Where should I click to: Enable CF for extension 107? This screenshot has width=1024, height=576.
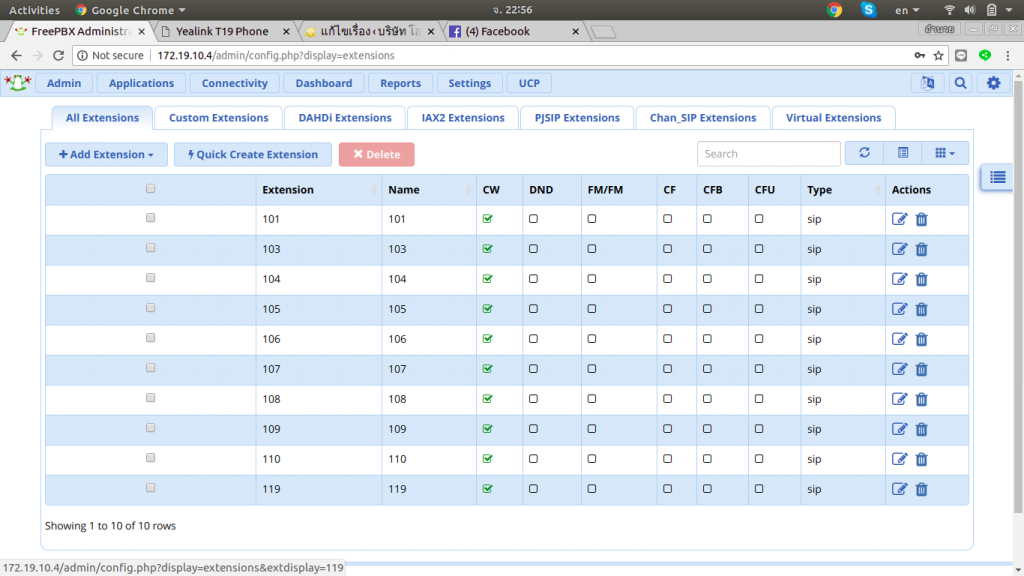pyautogui.click(x=667, y=369)
